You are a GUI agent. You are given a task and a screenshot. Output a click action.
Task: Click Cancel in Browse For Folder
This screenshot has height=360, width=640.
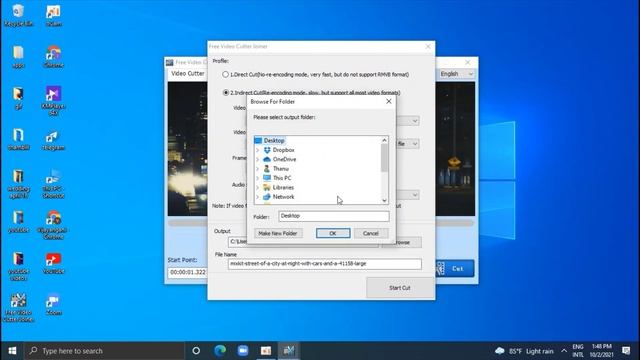click(x=371, y=233)
